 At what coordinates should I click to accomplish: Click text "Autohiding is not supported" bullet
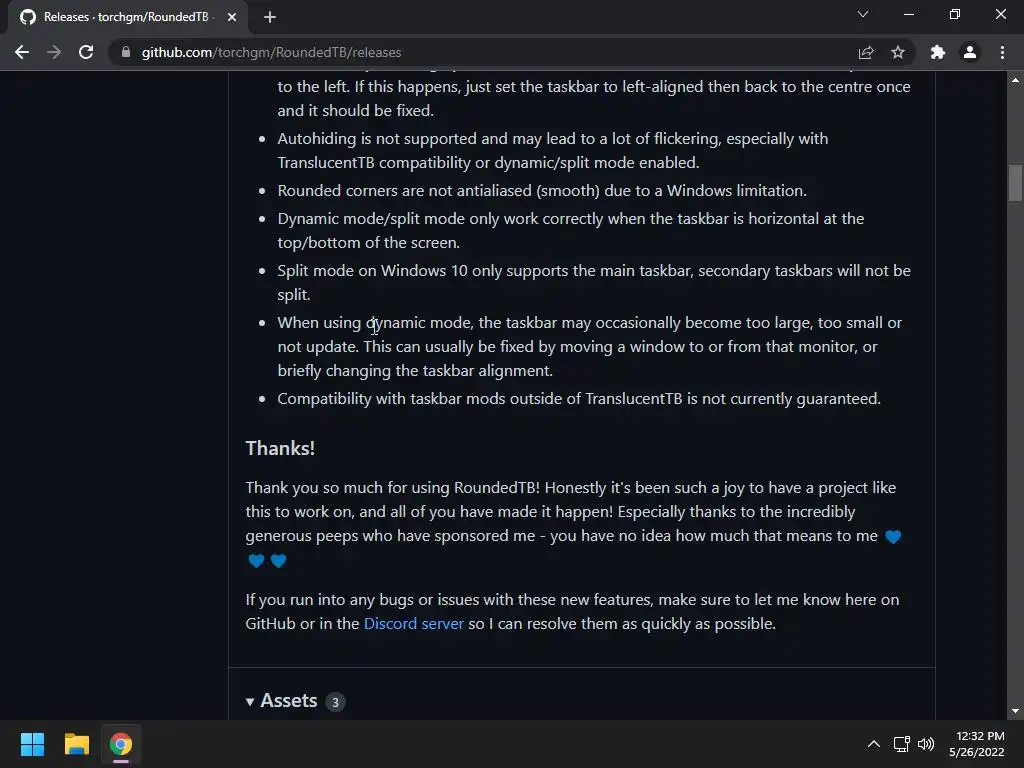(552, 150)
